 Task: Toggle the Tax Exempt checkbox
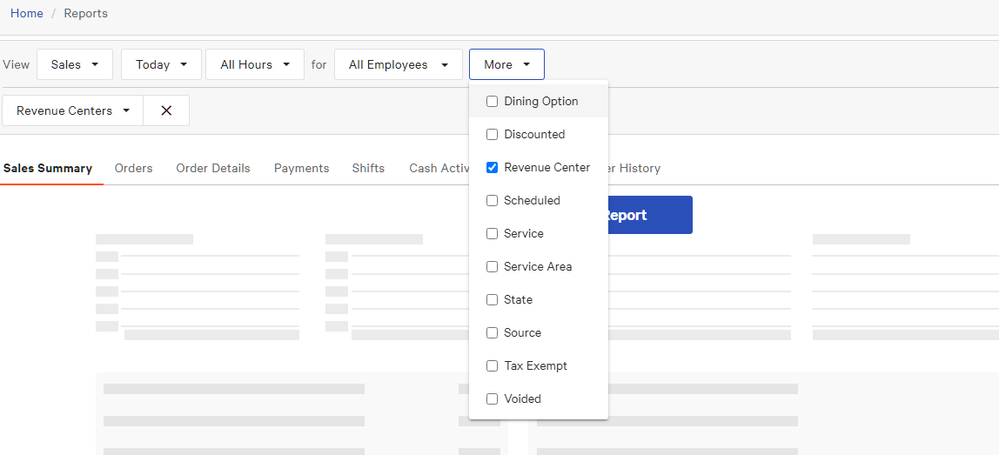[x=492, y=366]
